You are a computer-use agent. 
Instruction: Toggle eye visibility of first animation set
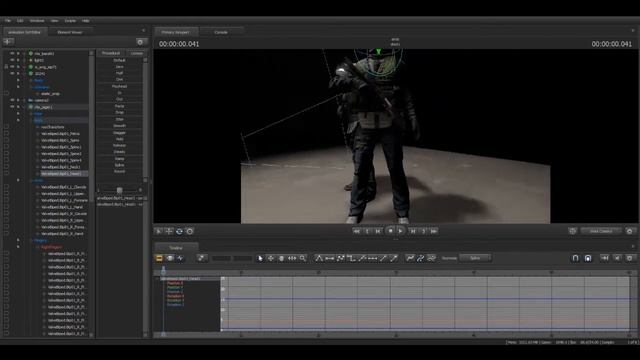point(12,53)
